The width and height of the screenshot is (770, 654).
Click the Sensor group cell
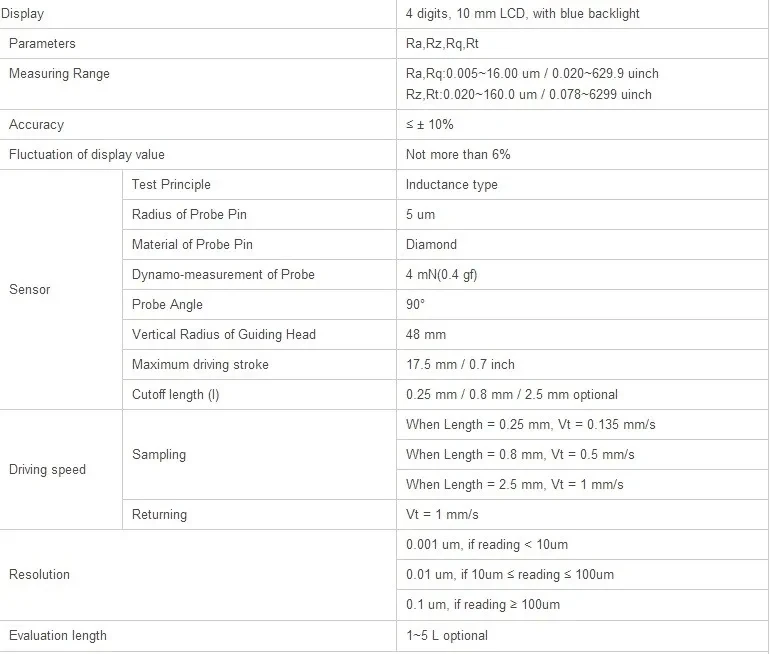[29, 290]
